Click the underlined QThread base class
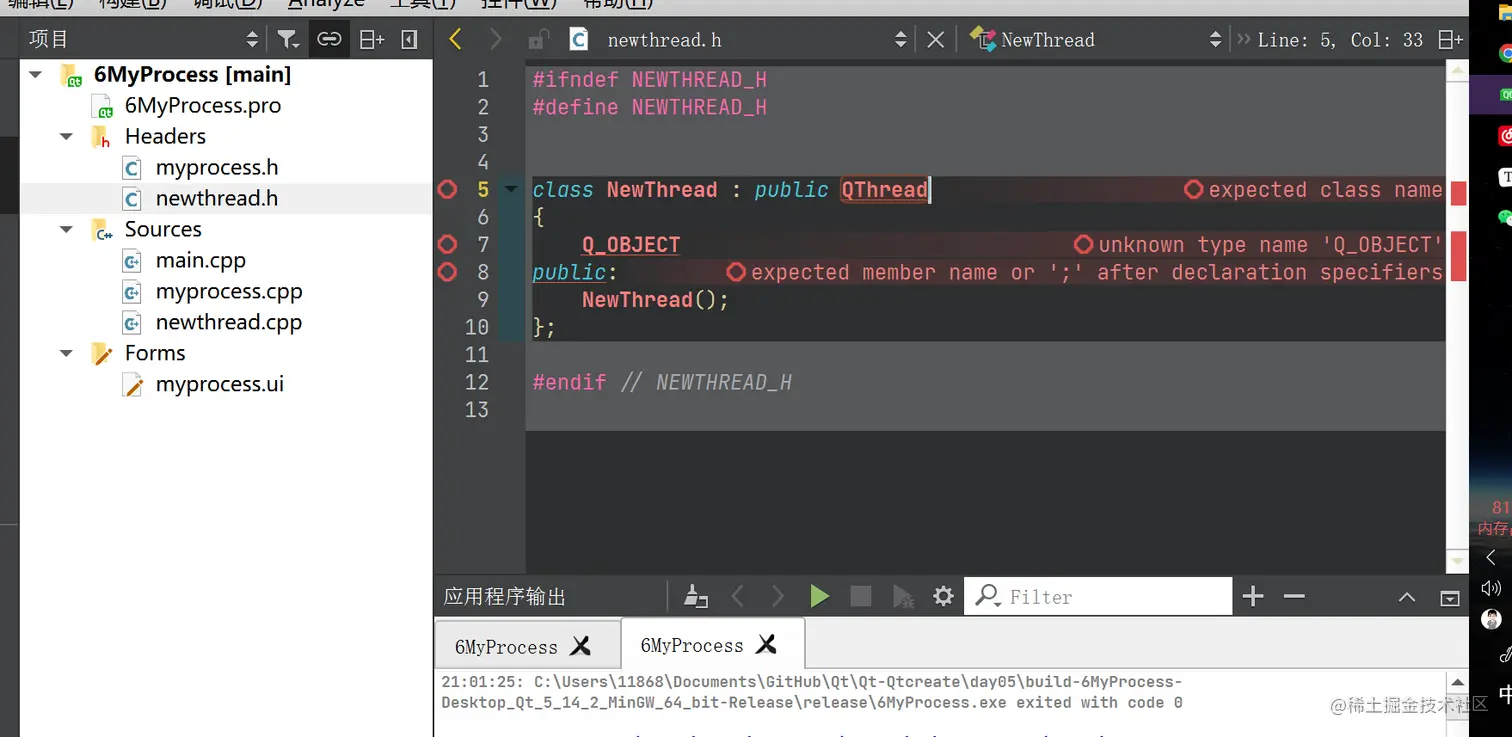Image resolution: width=1512 pixels, height=737 pixels. click(x=885, y=190)
